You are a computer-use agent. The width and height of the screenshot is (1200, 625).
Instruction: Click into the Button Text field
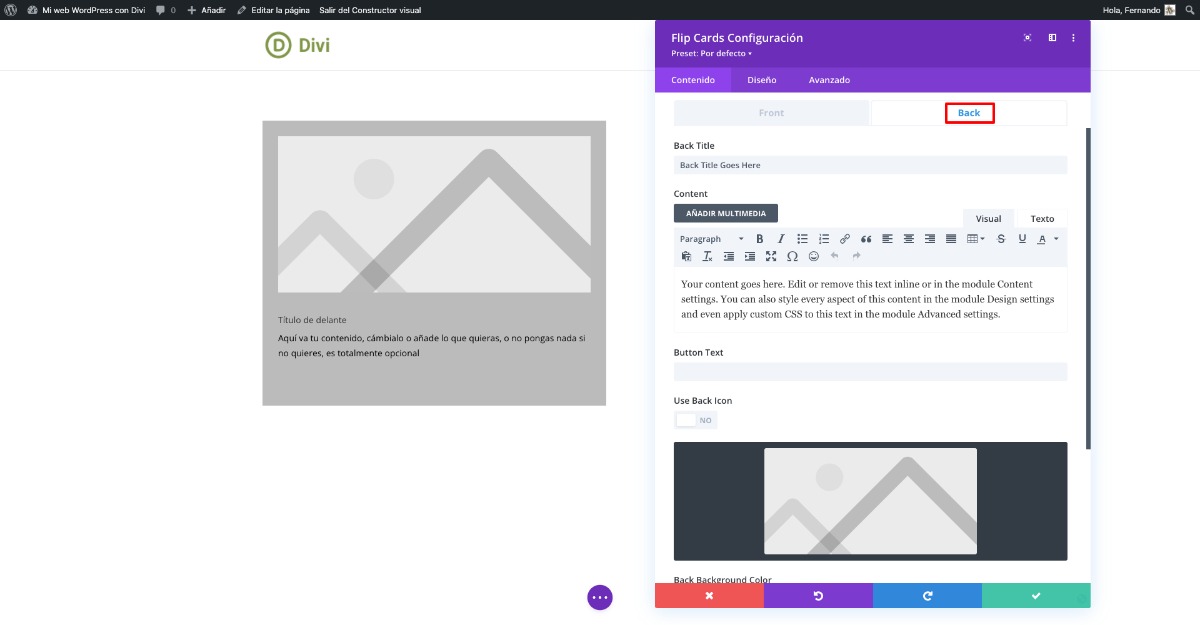[870, 372]
